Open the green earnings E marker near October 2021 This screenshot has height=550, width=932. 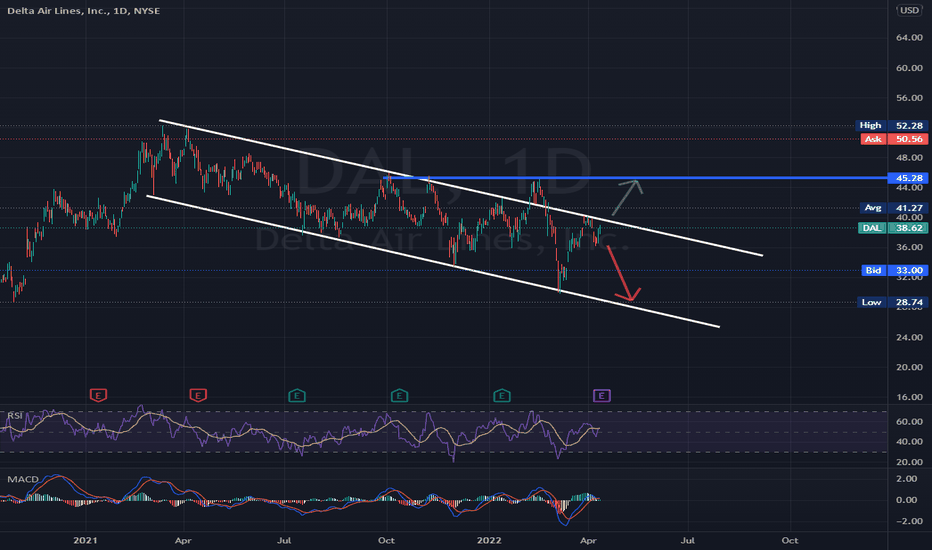point(399,395)
